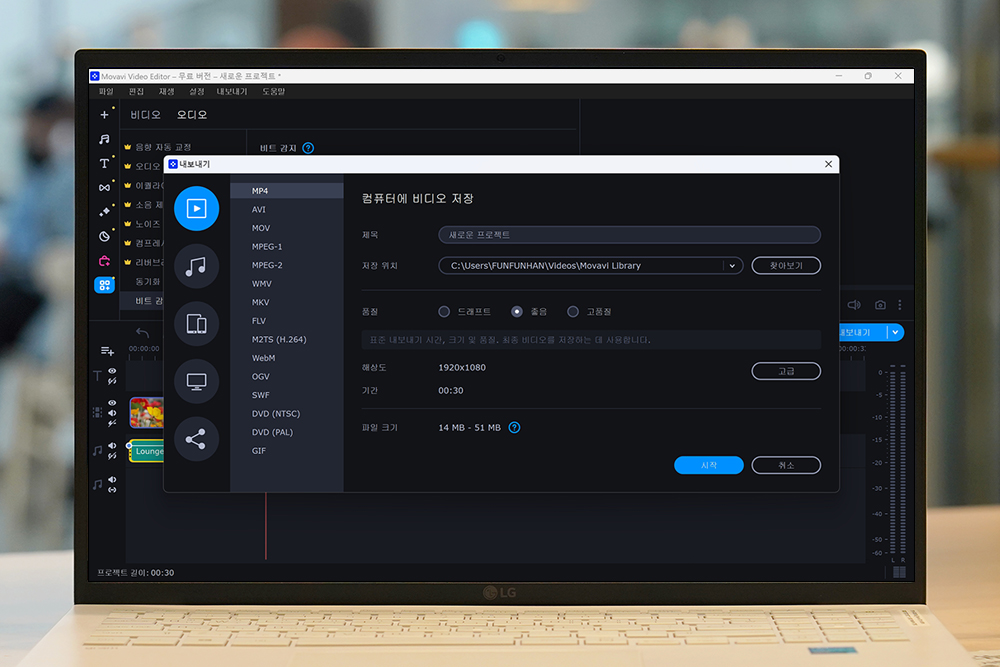This screenshot has width=1000, height=667.
Task: Open the Titles T panel in sidebar
Action: [x=104, y=163]
